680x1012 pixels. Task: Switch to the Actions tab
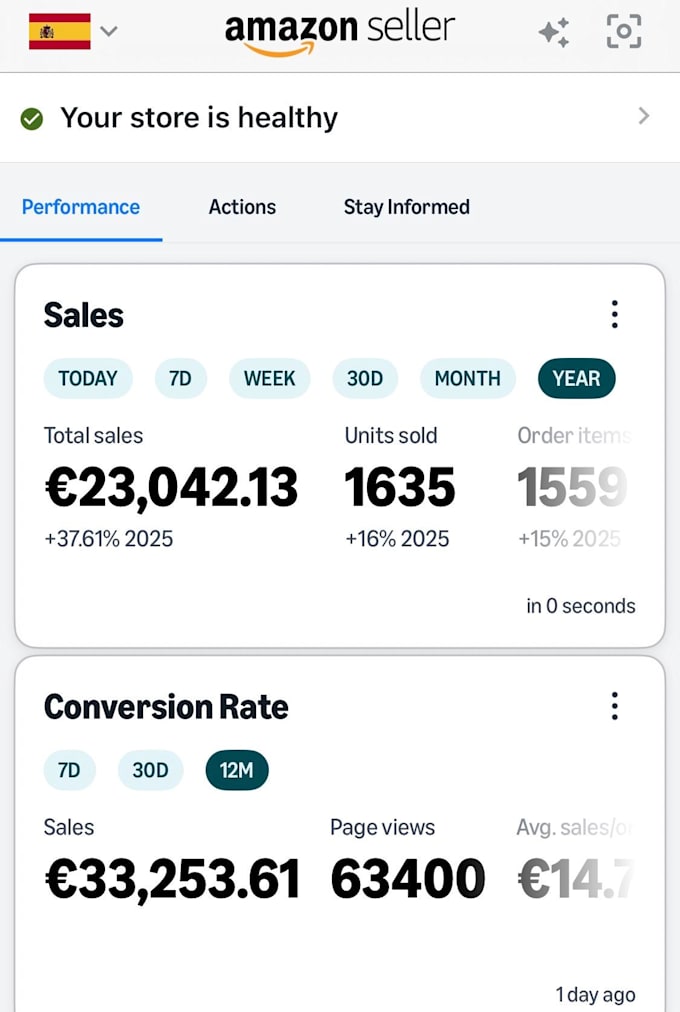pyautogui.click(x=242, y=207)
